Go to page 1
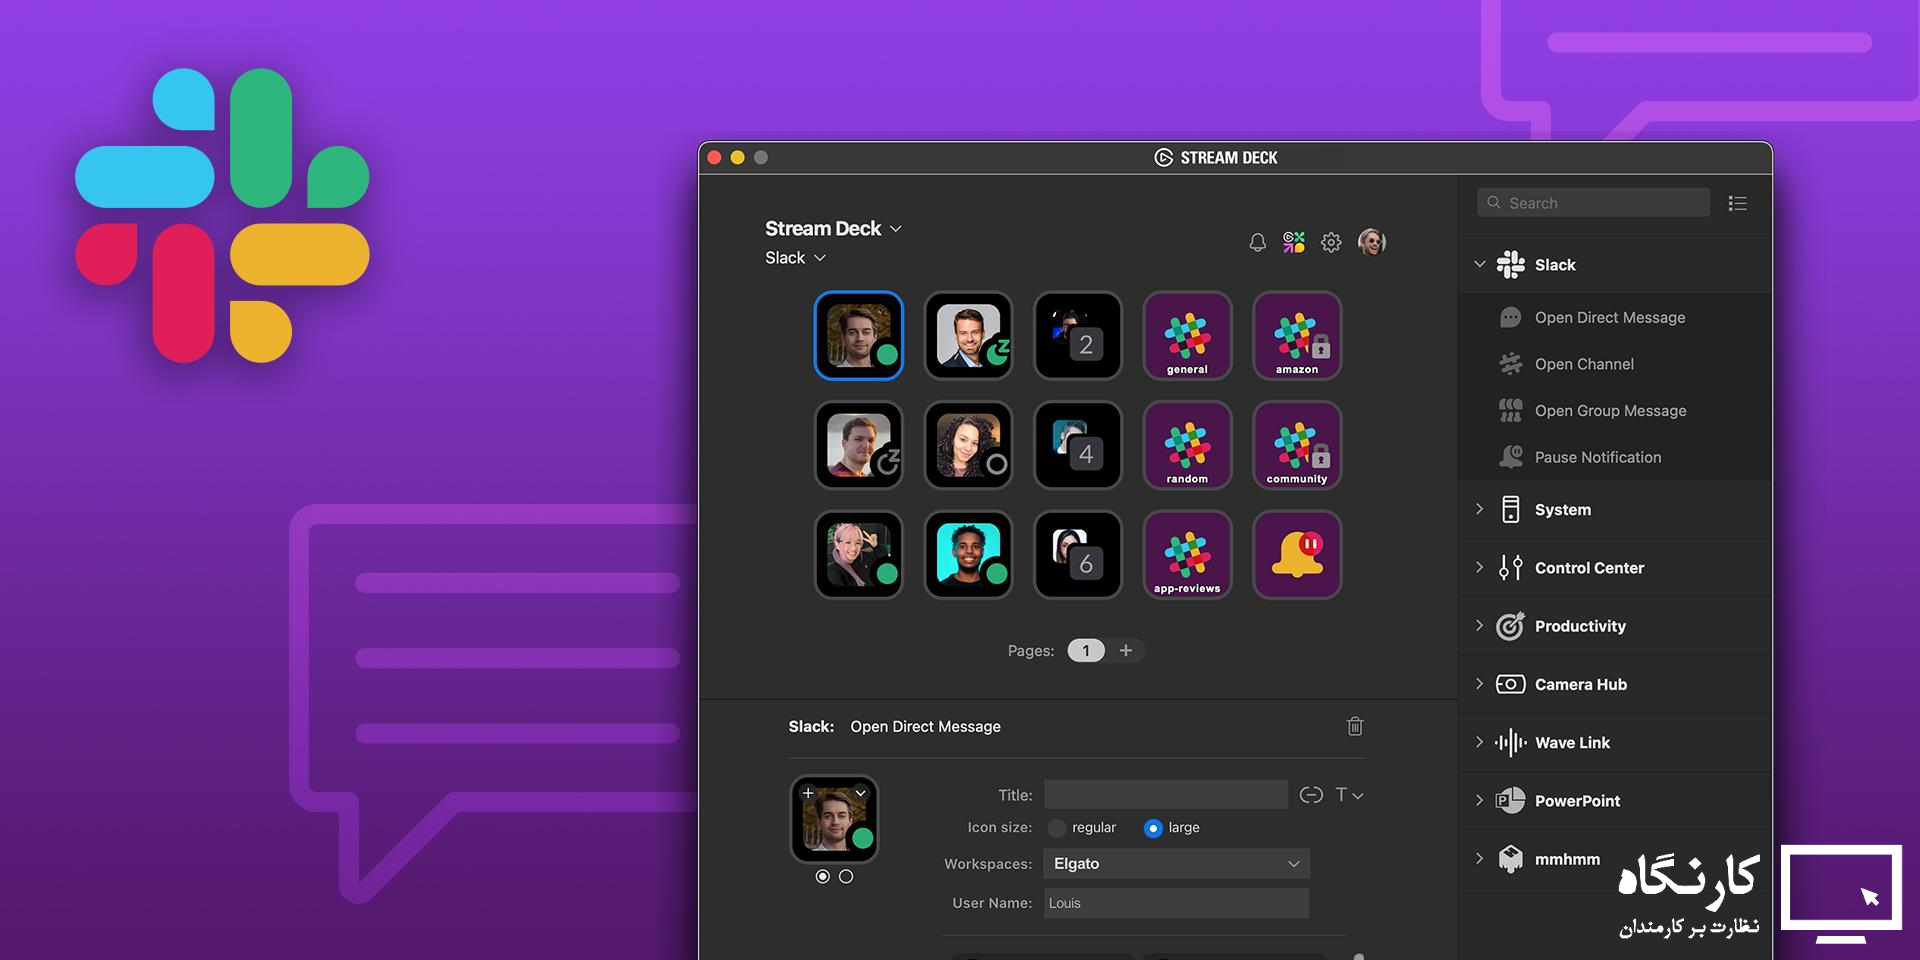1920x960 pixels. 1086,650
